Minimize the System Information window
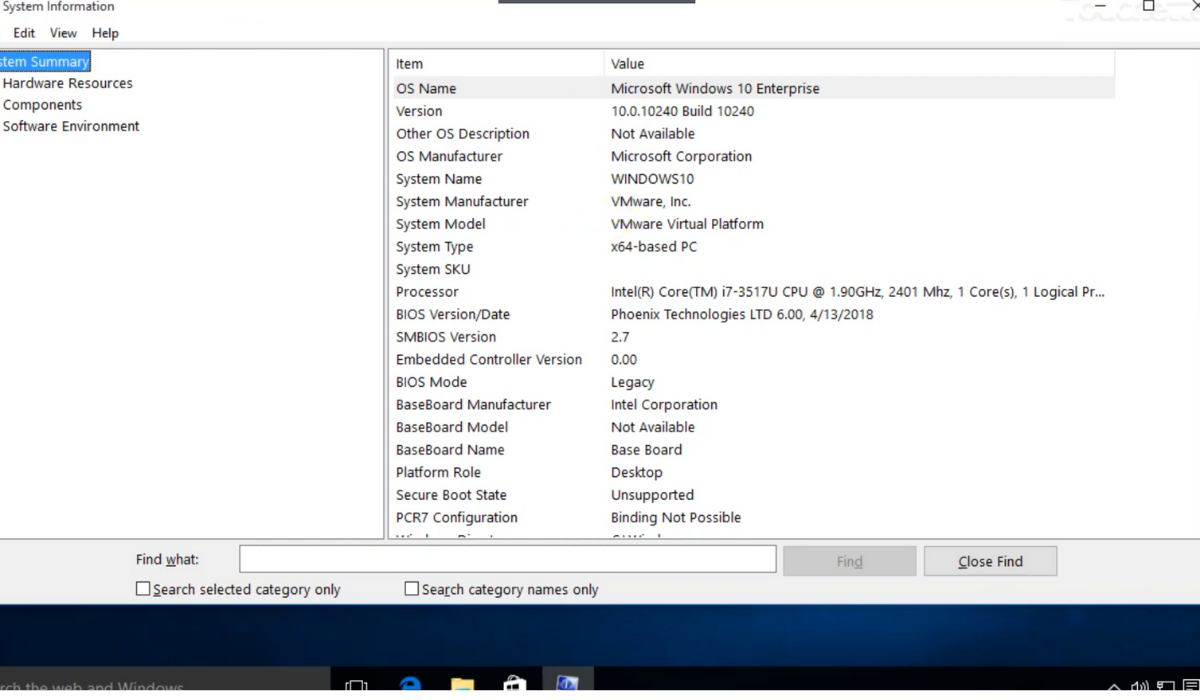Image resolution: width=1200 pixels, height=700 pixels. click(x=1101, y=6)
